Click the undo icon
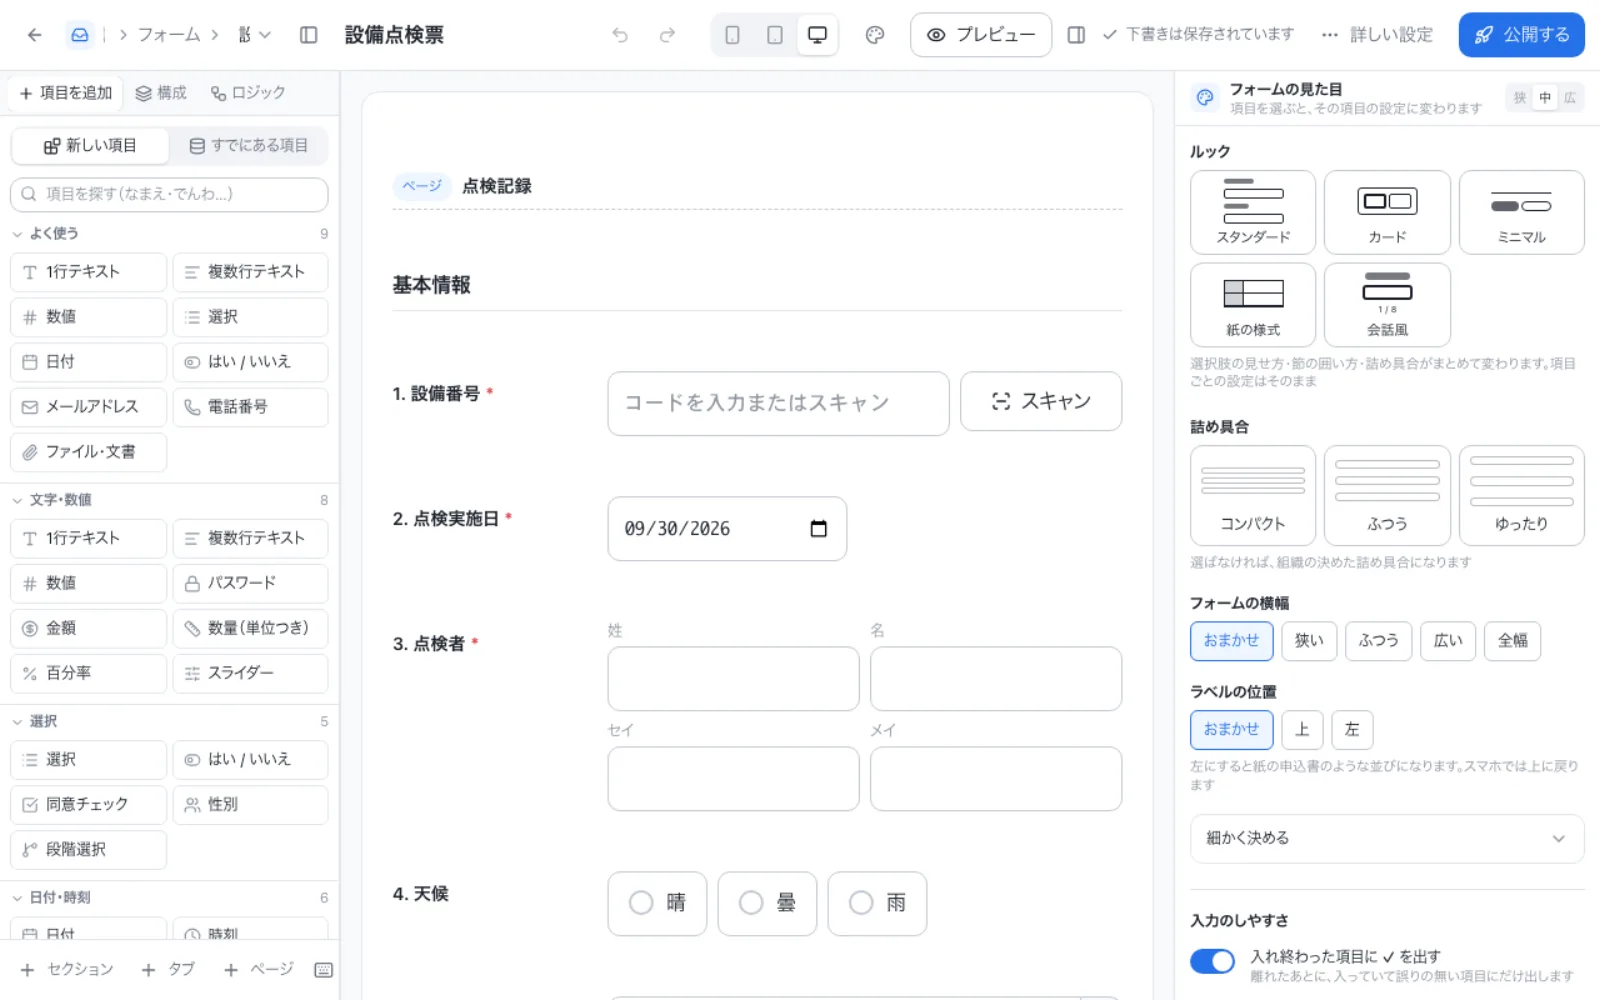Screen dimensions: 1600x1000 [620, 35]
